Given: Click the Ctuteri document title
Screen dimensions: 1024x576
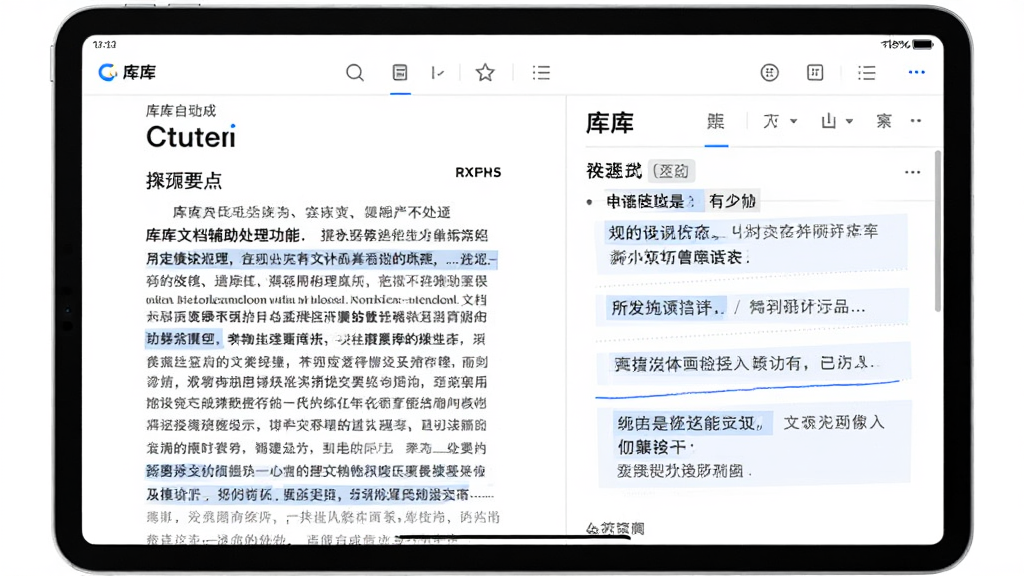Looking at the screenshot, I should pos(191,137).
